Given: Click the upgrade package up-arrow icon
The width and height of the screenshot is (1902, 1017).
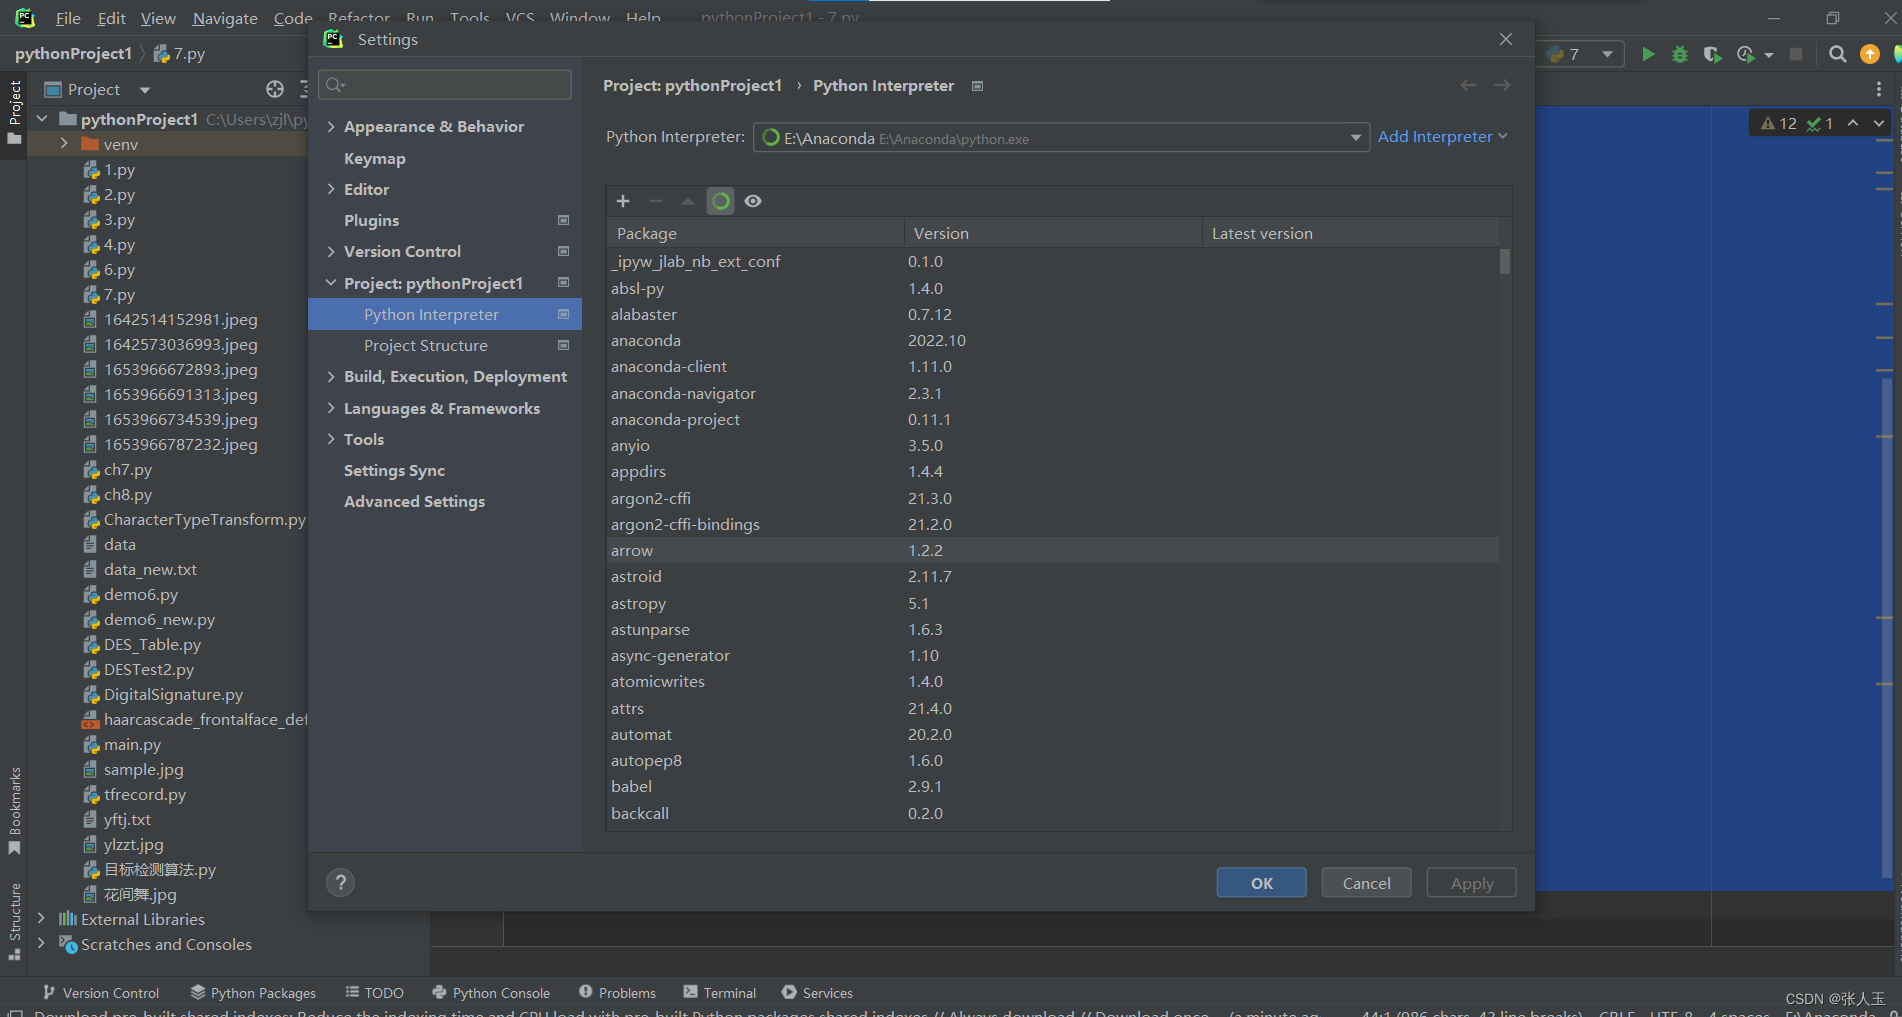Looking at the screenshot, I should (x=688, y=201).
